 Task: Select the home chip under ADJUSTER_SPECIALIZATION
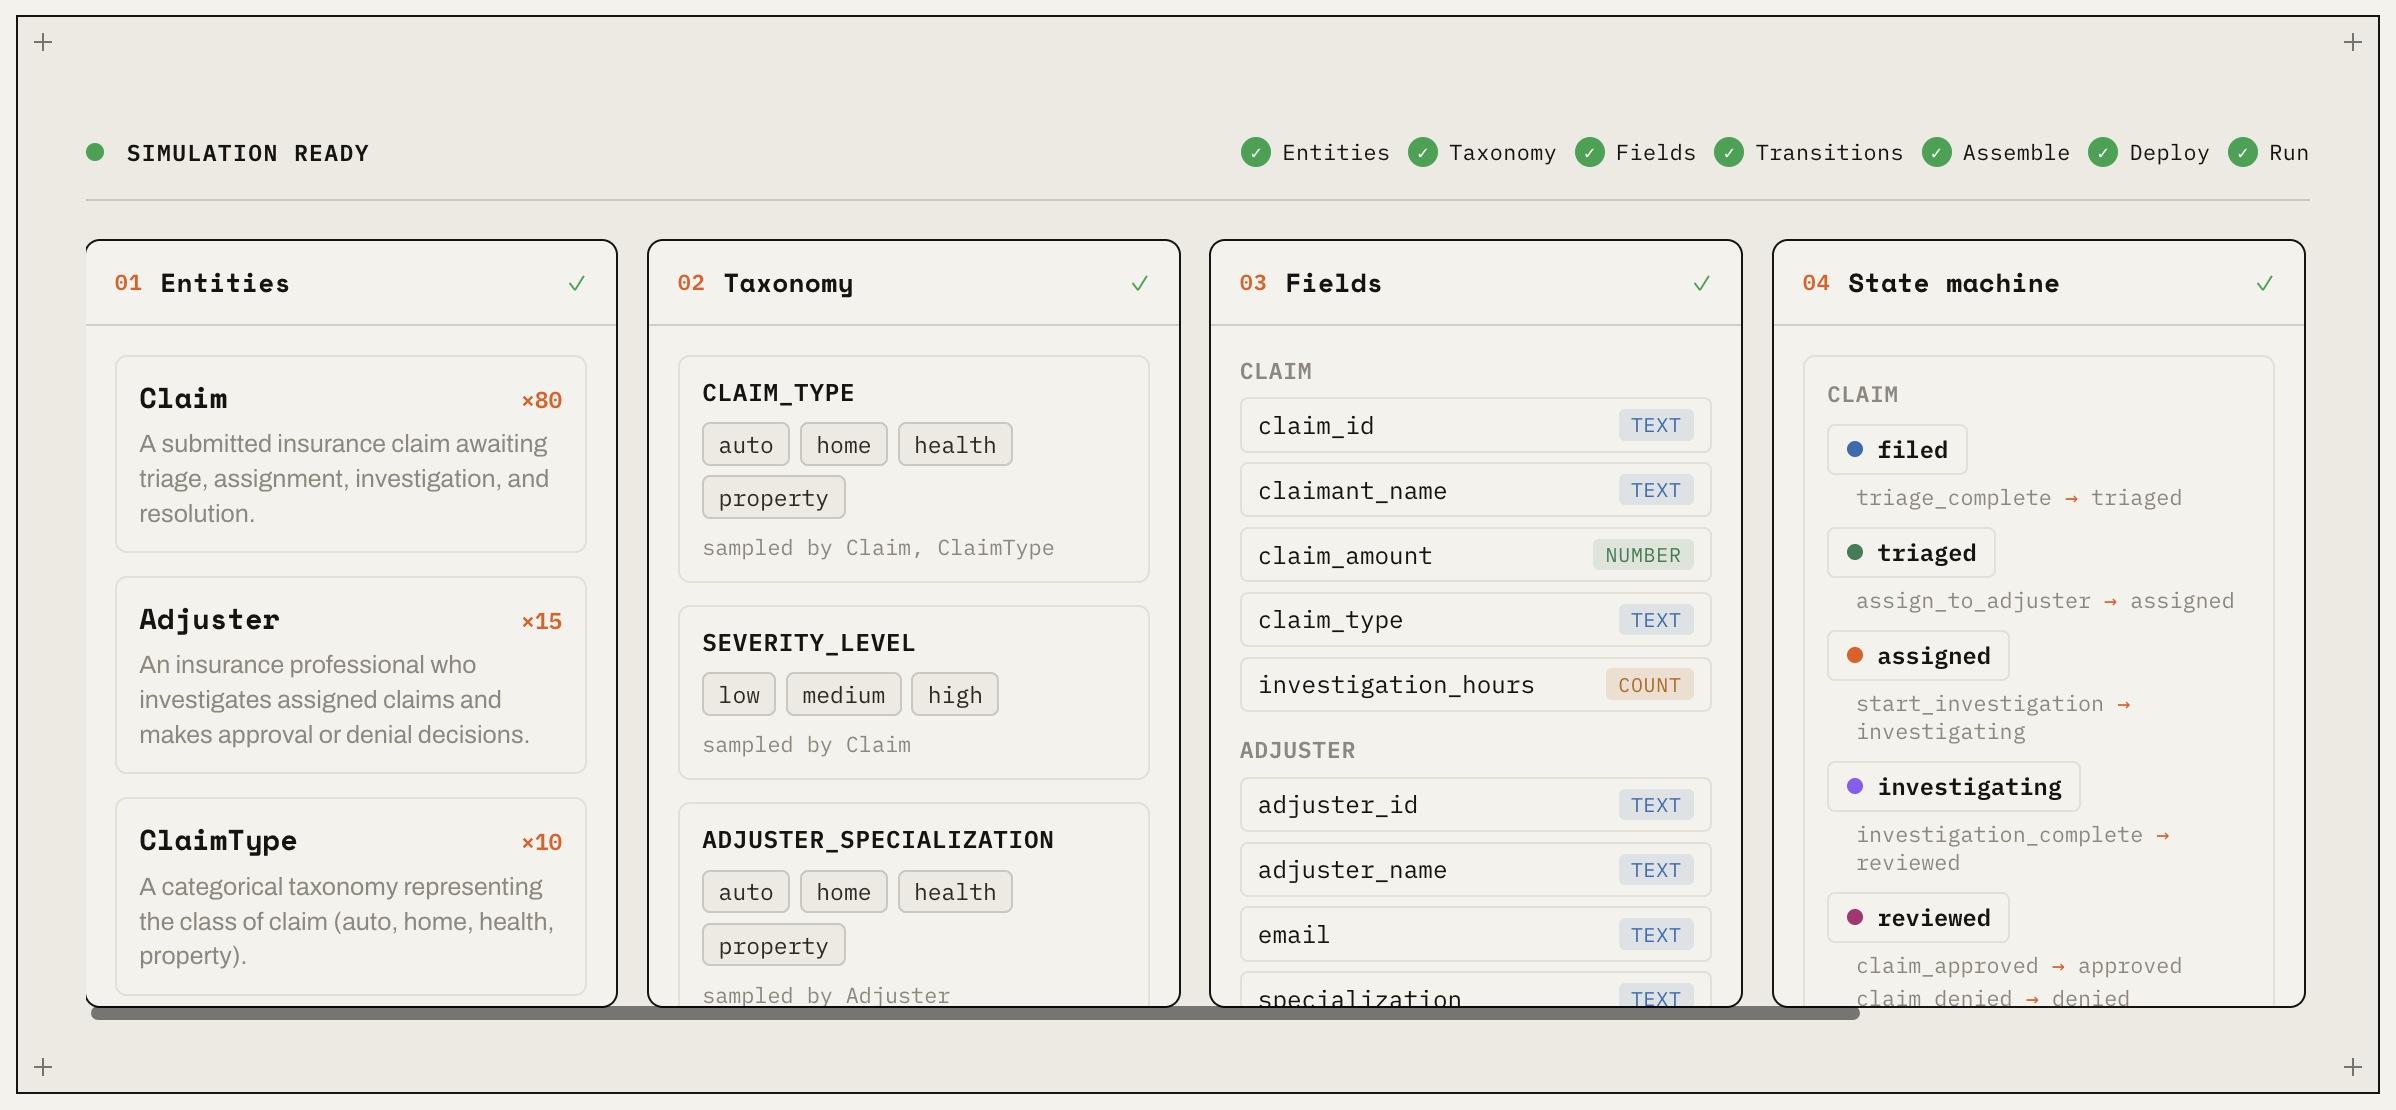tap(844, 892)
